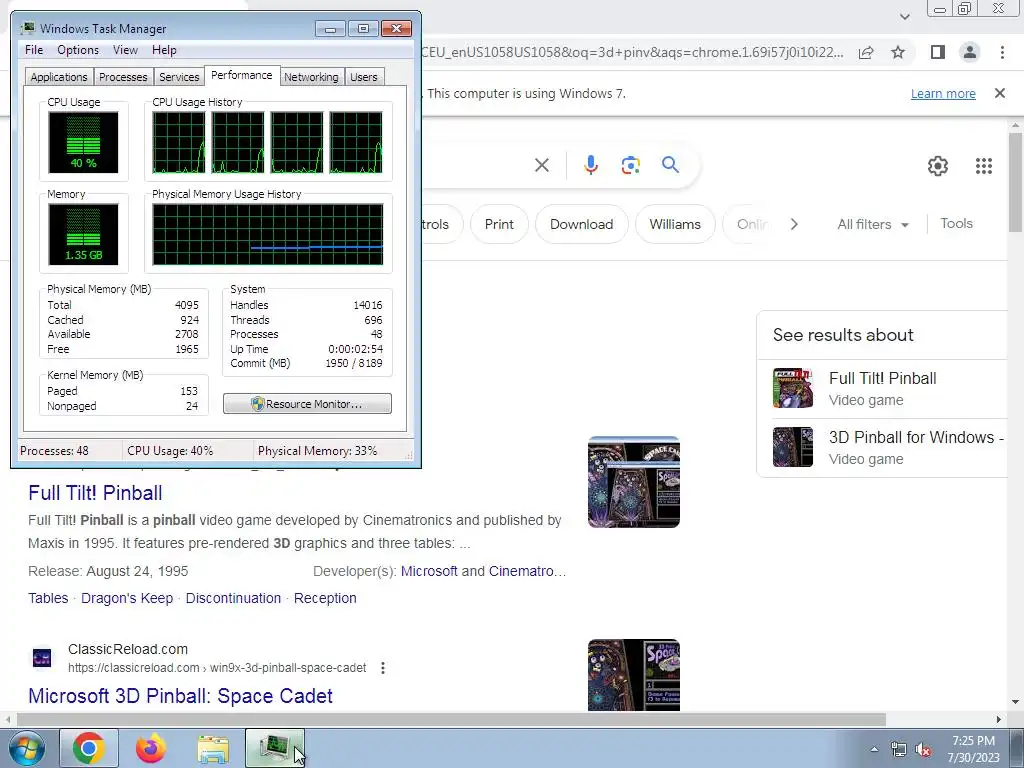This screenshot has width=1024, height=768.
Task: Select the Performance tab
Action: tap(242, 75)
